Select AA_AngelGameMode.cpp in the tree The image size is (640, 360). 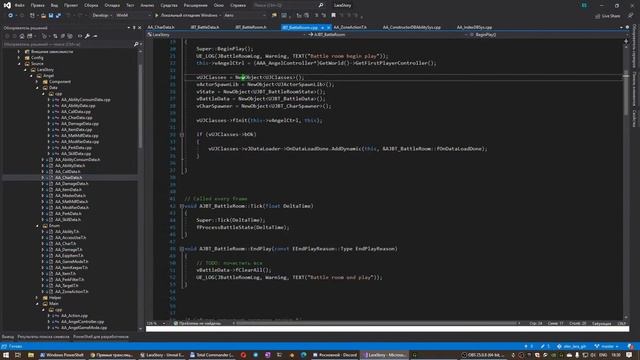point(84,327)
